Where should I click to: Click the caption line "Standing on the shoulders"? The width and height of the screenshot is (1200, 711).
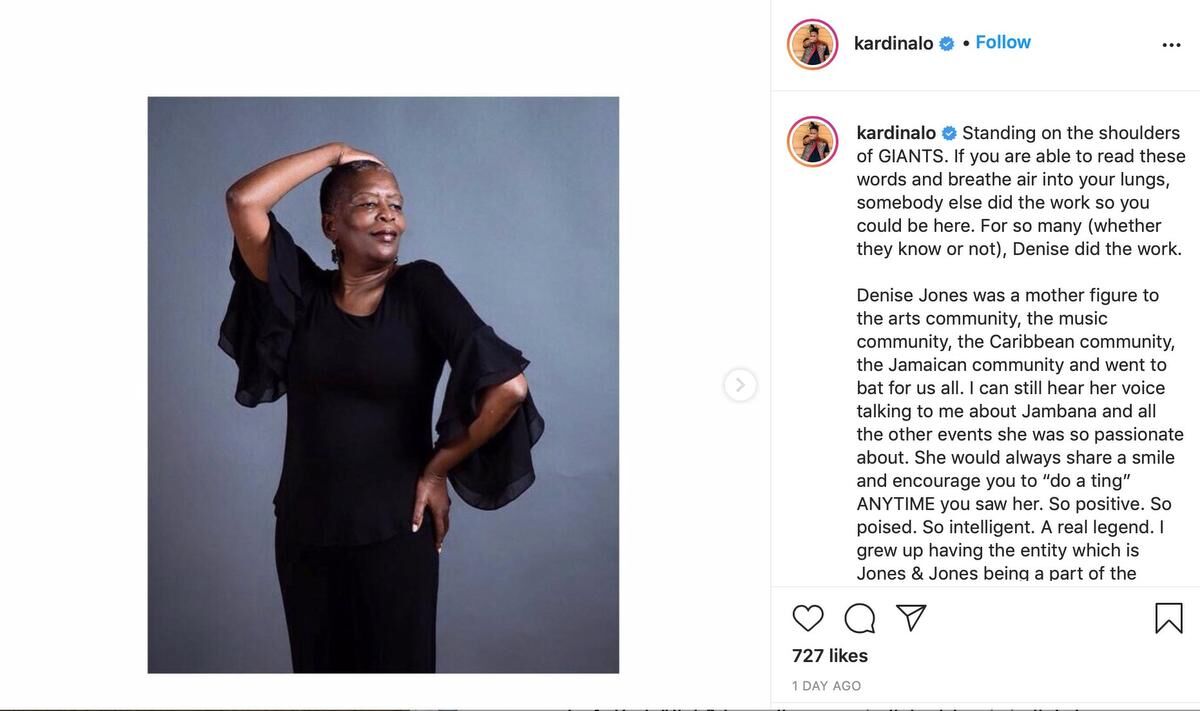[x=1070, y=133]
